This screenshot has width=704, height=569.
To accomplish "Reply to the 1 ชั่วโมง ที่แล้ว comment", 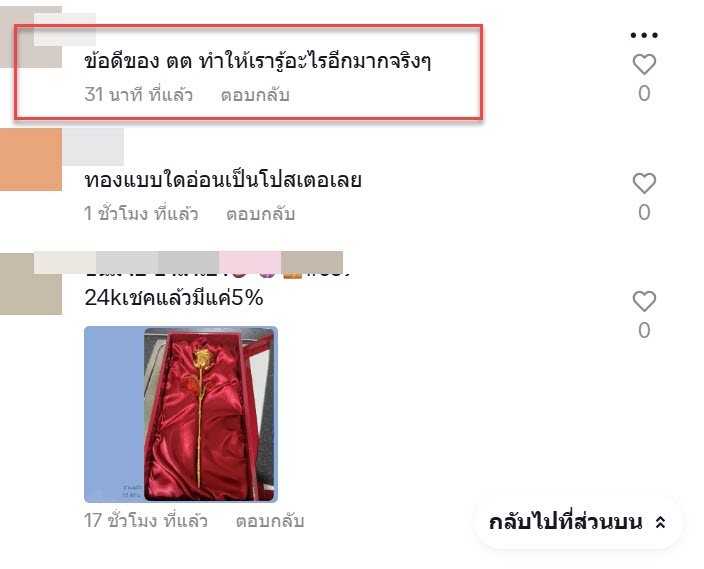I will coord(260,214).
